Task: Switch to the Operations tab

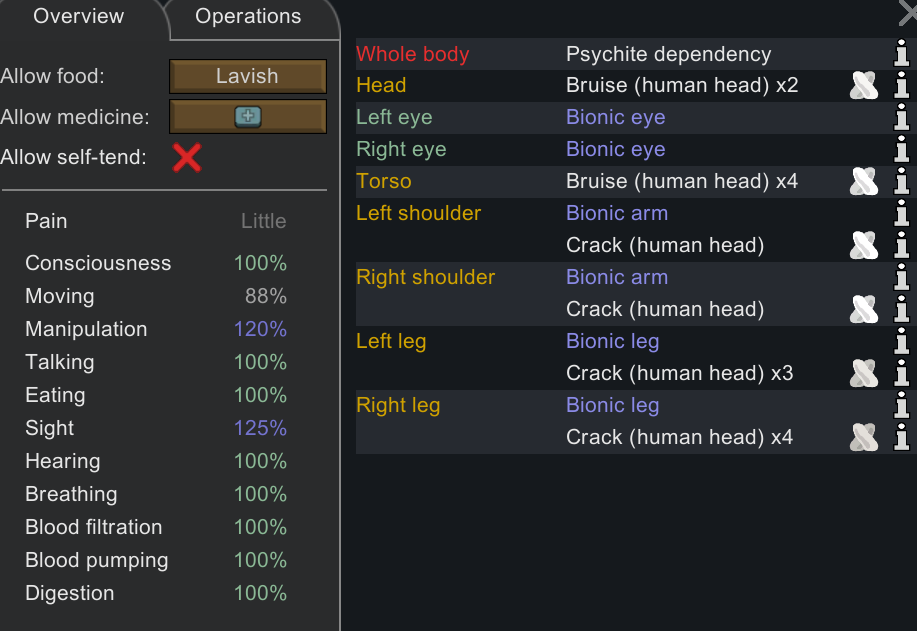Action: pos(248,17)
